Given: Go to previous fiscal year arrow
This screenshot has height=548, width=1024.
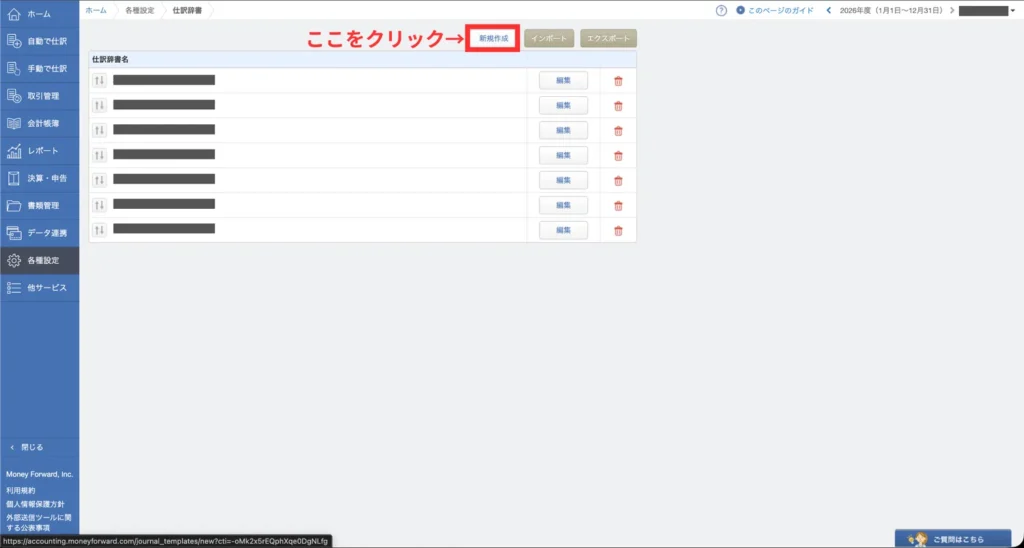Looking at the screenshot, I should point(828,10).
